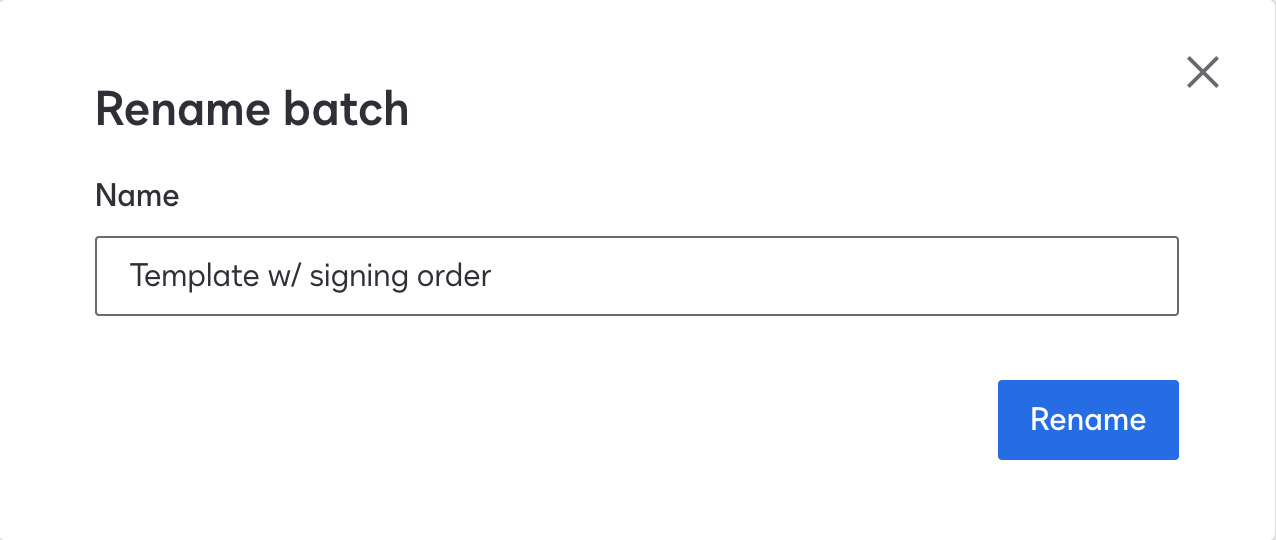Submit the dialog using the Rename button
The width and height of the screenshot is (1276, 540).
(1088, 420)
